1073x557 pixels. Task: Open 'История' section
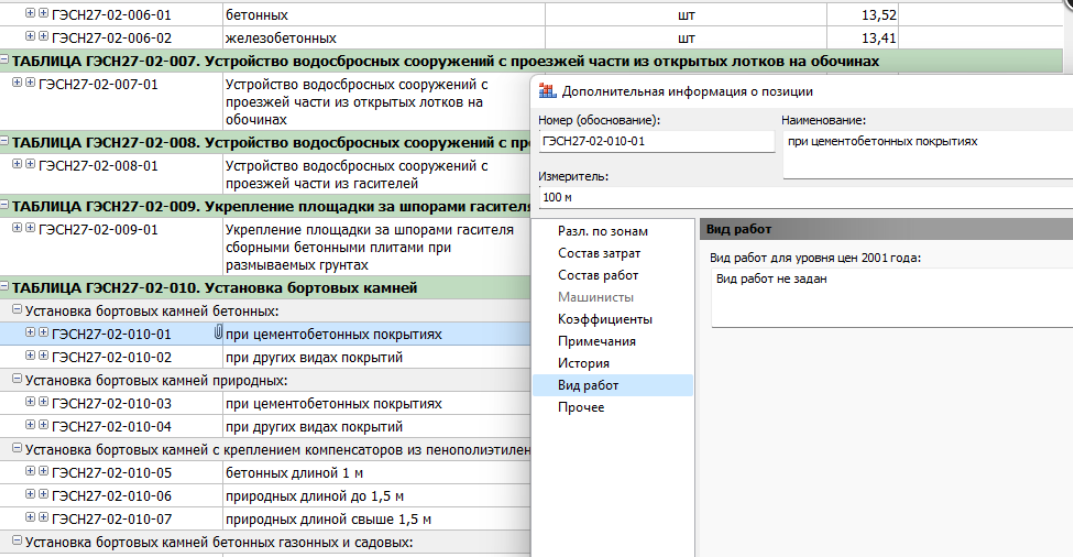click(x=583, y=363)
